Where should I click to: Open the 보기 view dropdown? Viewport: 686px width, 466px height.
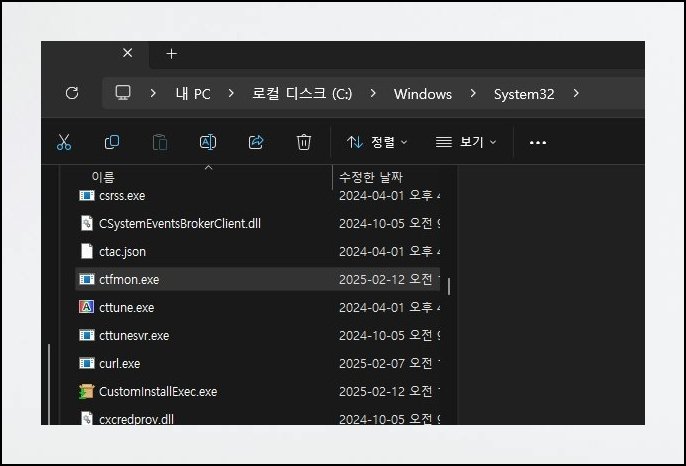[466, 142]
